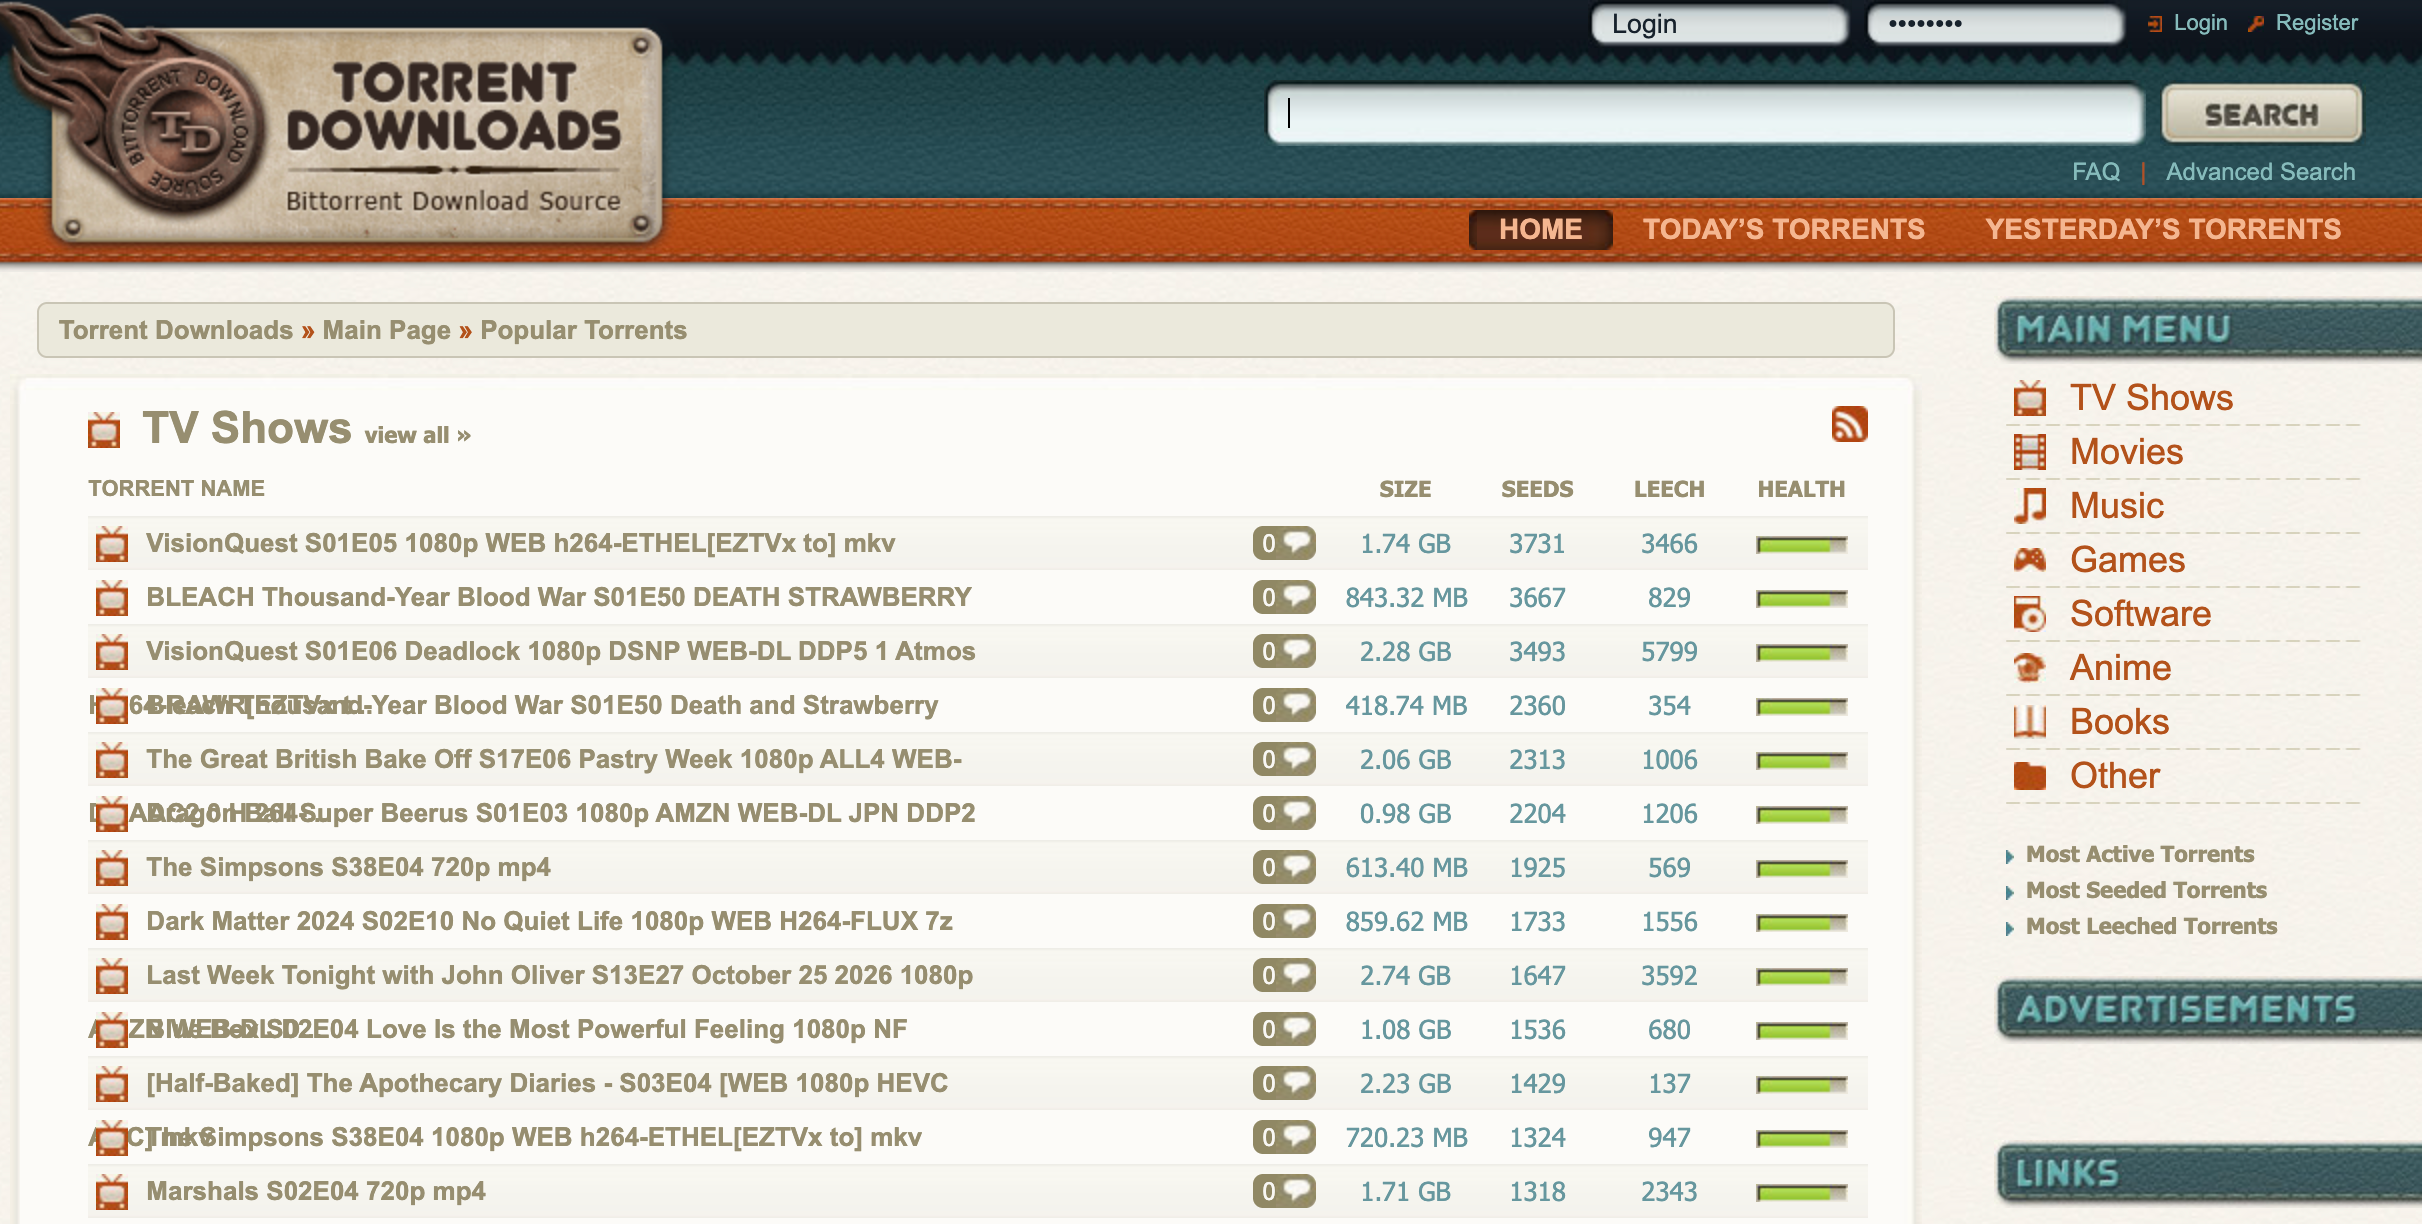Focus the torrent search input field
Image resolution: width=2422 pixels, height=1224 pixels.
(1705, 114)
